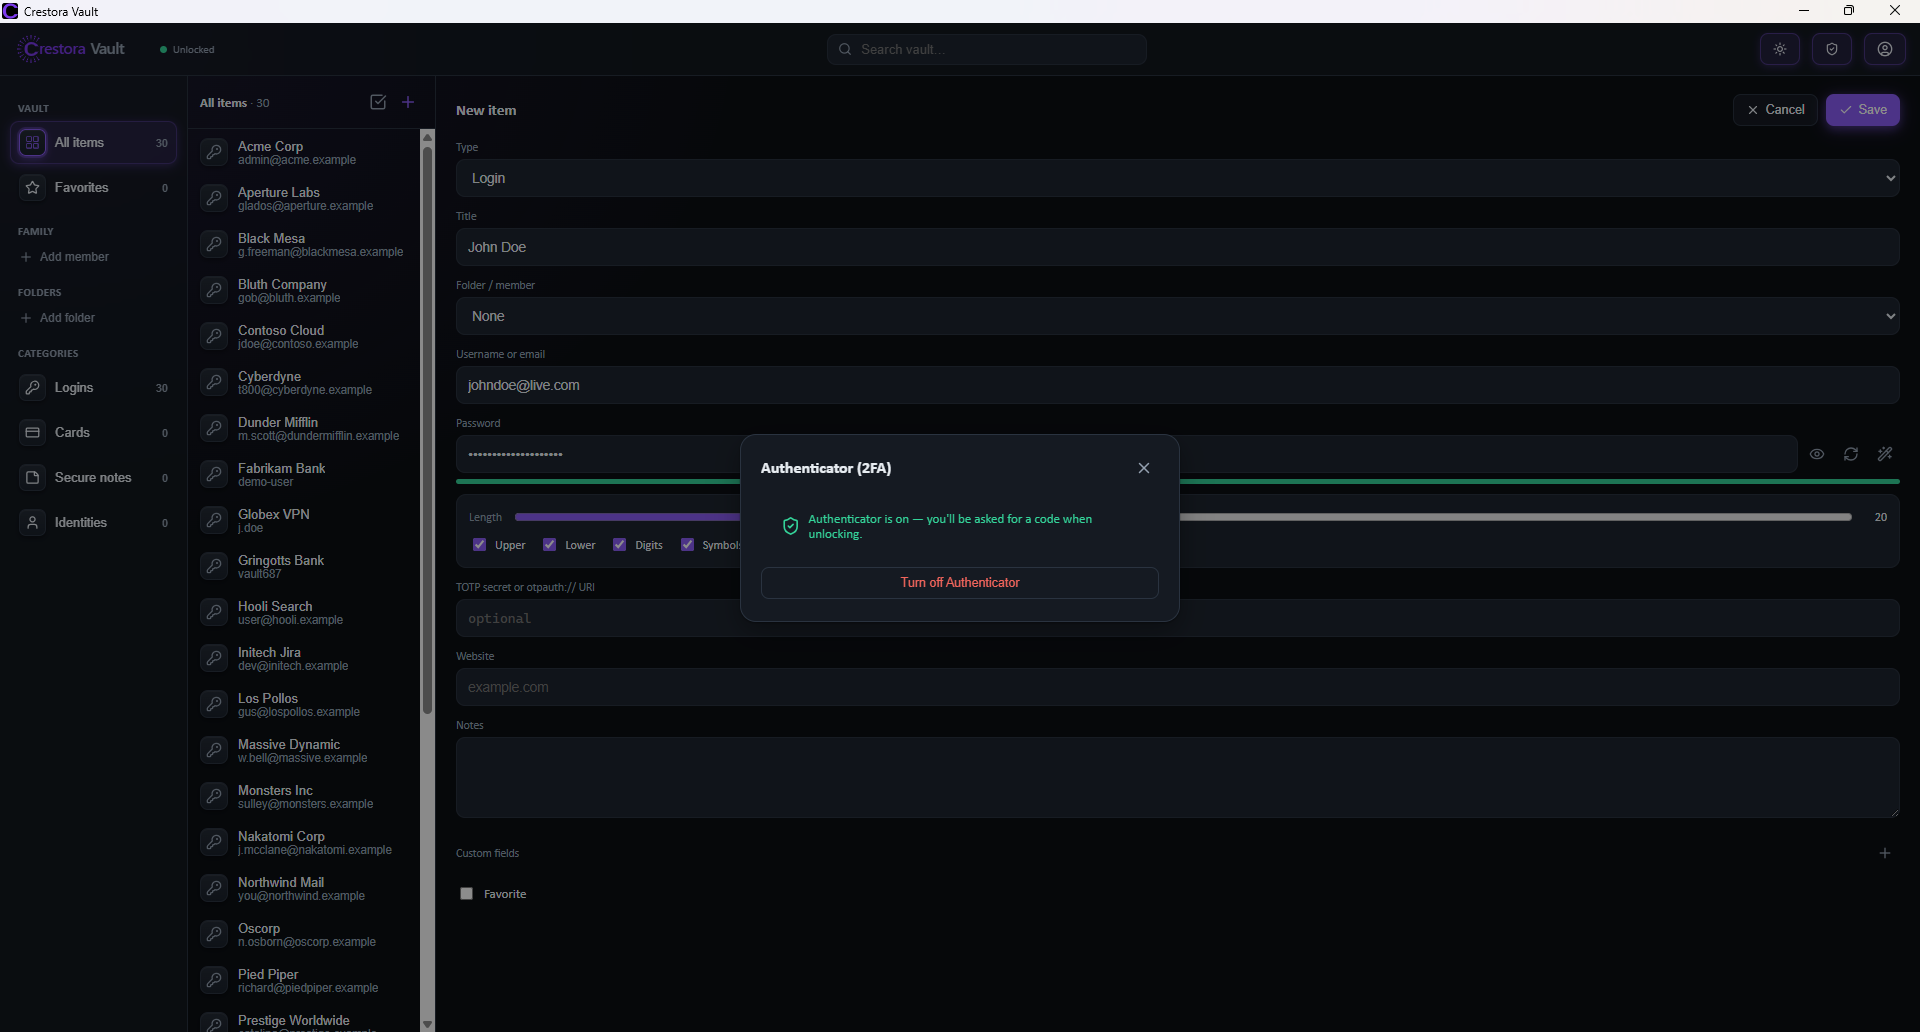1920x1032 pixels.
Task: Open the Northwind Mail entry
Action: coord(305,888)
